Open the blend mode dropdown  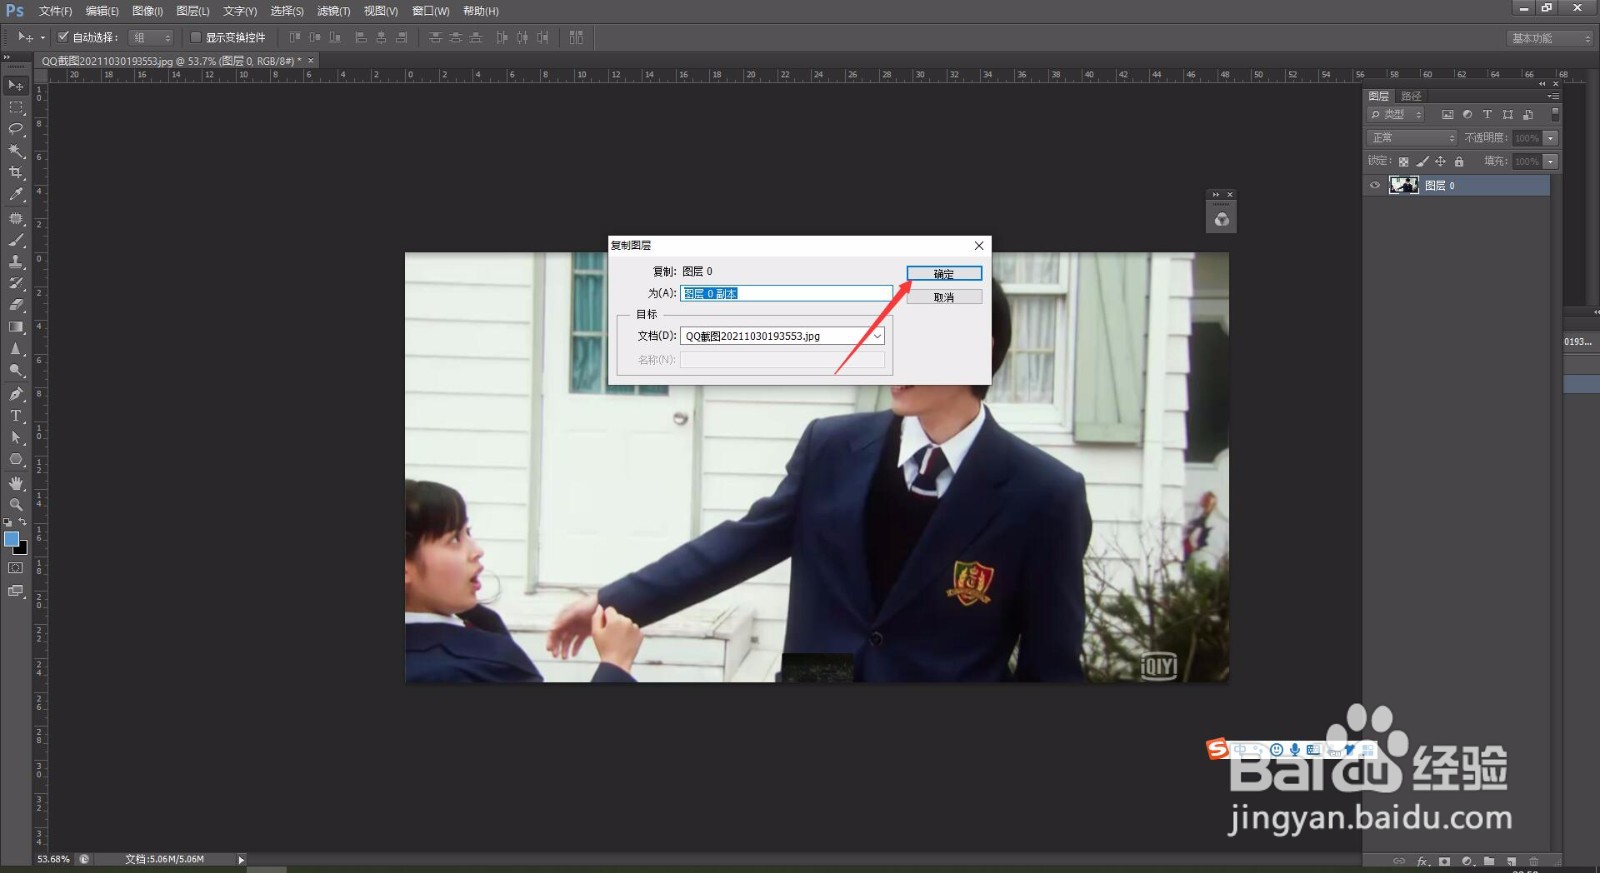coord(1413,138)
